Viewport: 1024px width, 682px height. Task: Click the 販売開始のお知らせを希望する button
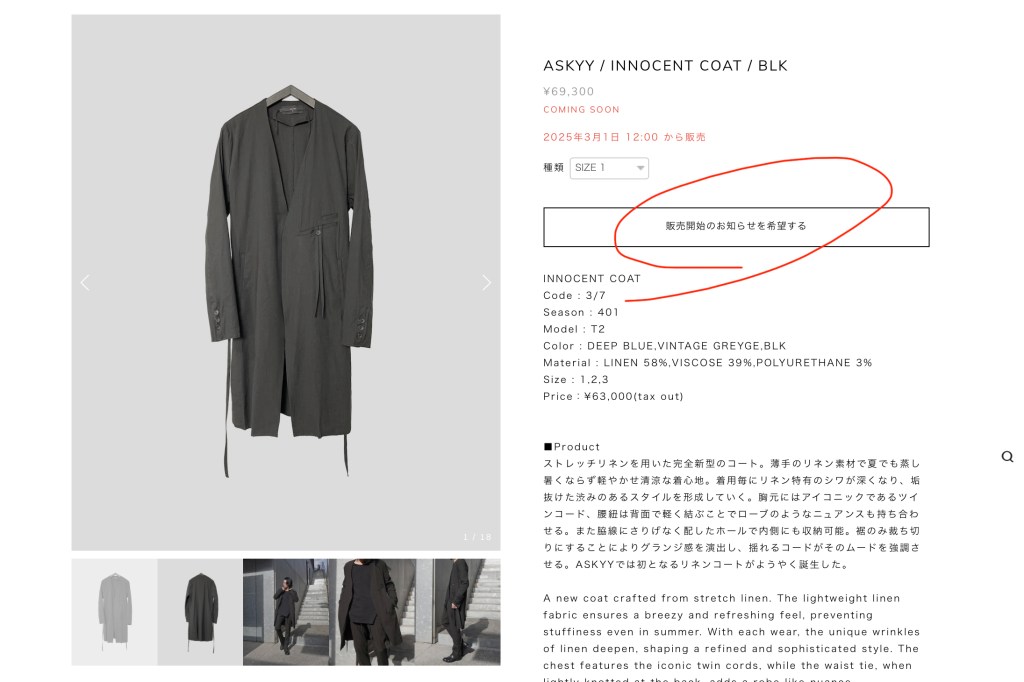pyautogui.click(x=736, y=227)
